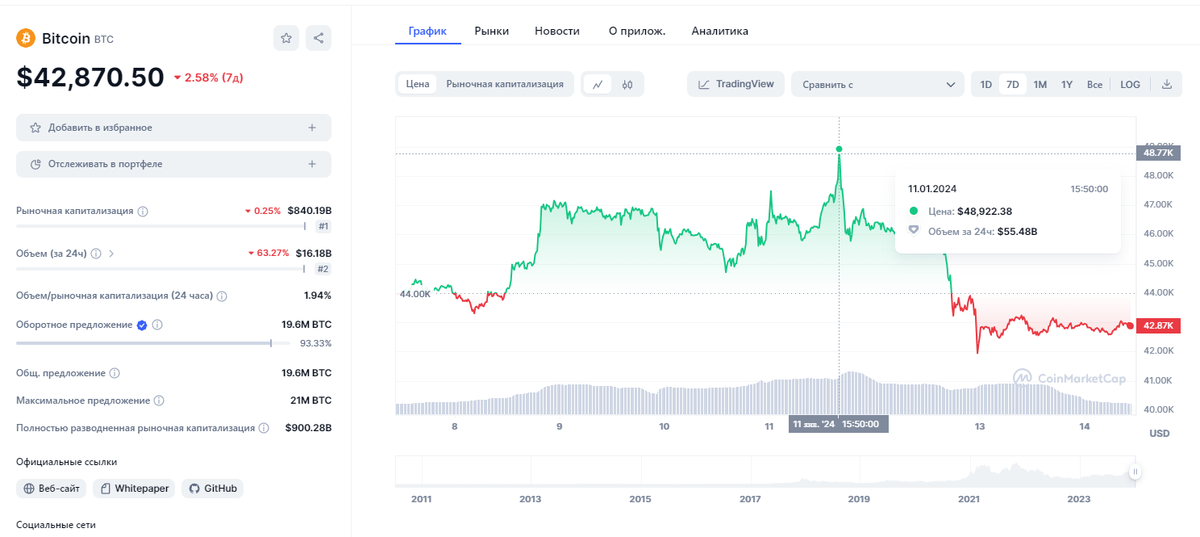Expand the Объем (за 24ч) chevron

(111, 254)
